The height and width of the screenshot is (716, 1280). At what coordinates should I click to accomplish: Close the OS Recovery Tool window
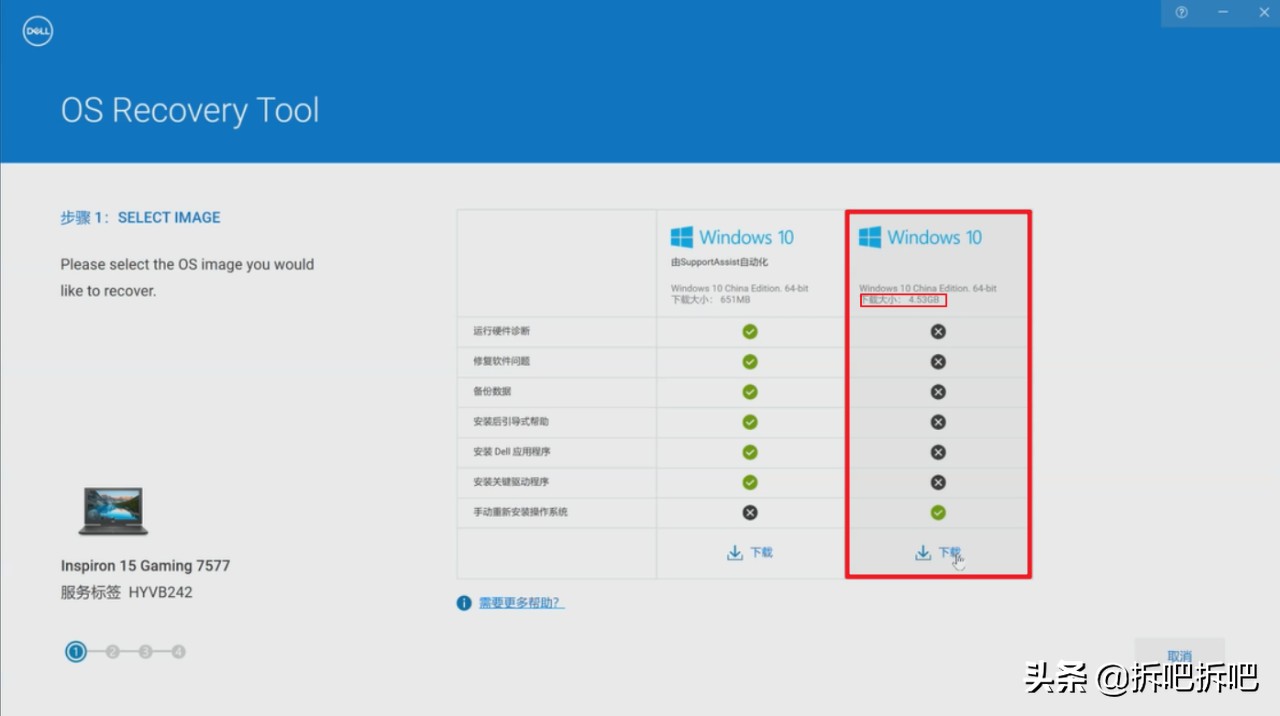click(x=1263, y=12)
